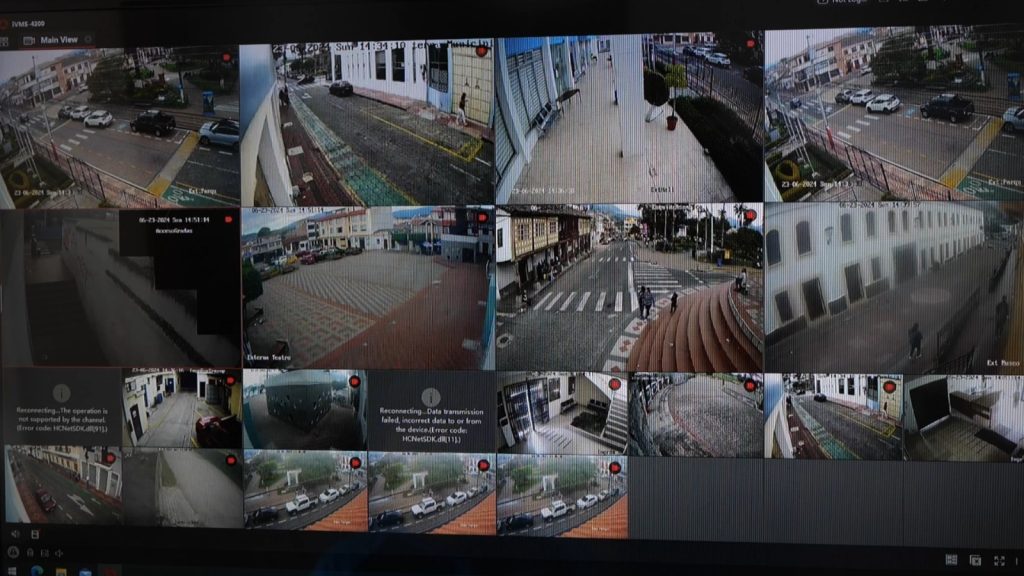Viewport: 1024px width, 576px height.
Task: Click the camera icon beside Main View
Action: (x=29, y=40)
